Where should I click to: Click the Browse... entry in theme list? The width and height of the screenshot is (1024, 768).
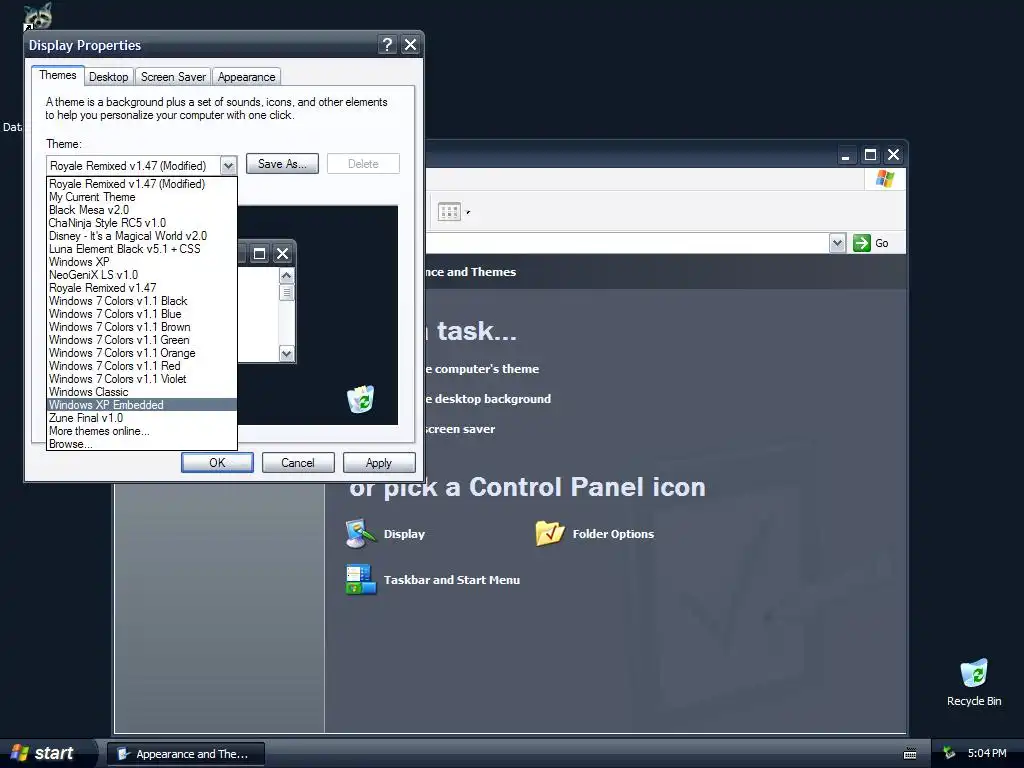coord(142,444)
